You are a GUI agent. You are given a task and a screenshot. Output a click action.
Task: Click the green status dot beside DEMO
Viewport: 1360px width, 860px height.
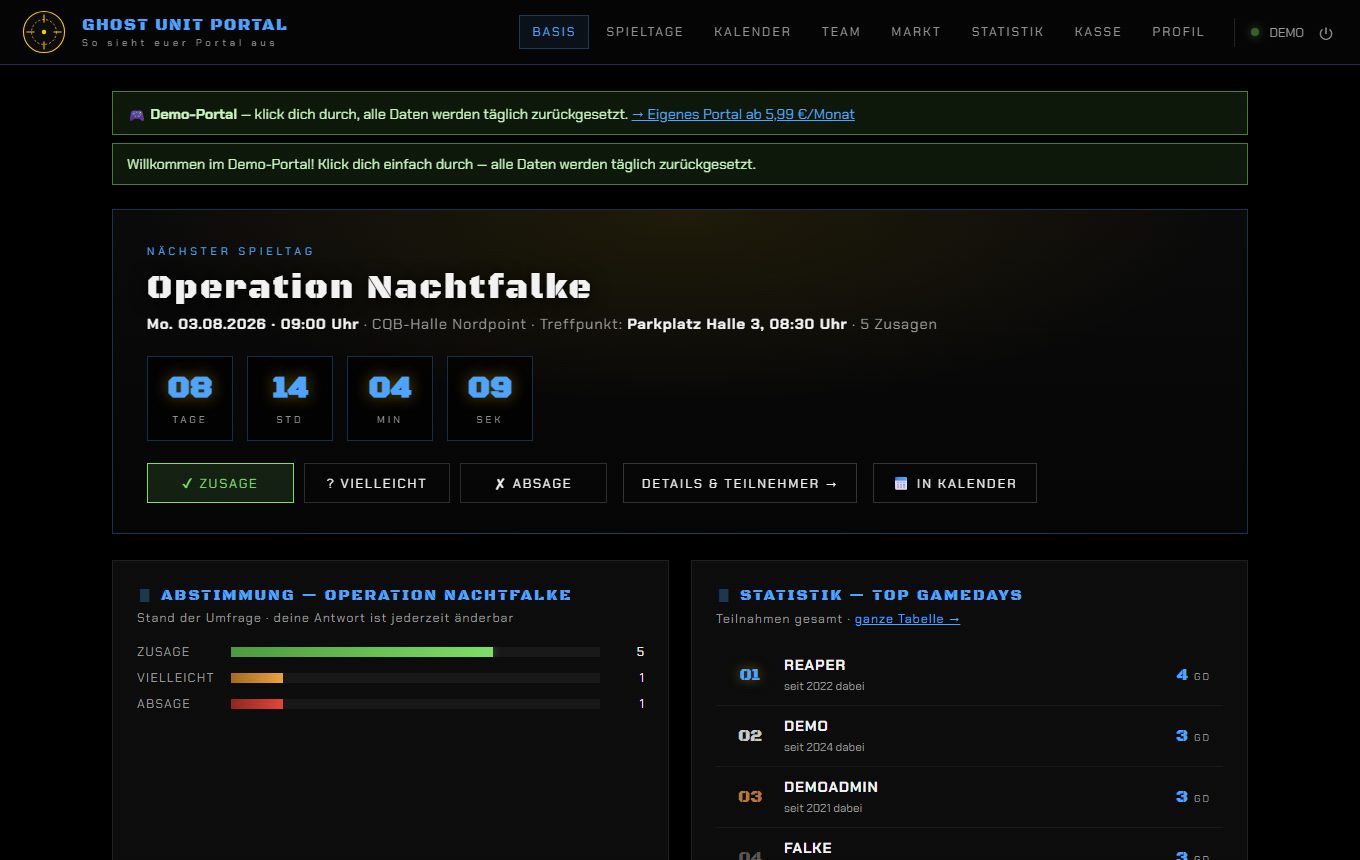1255,32
